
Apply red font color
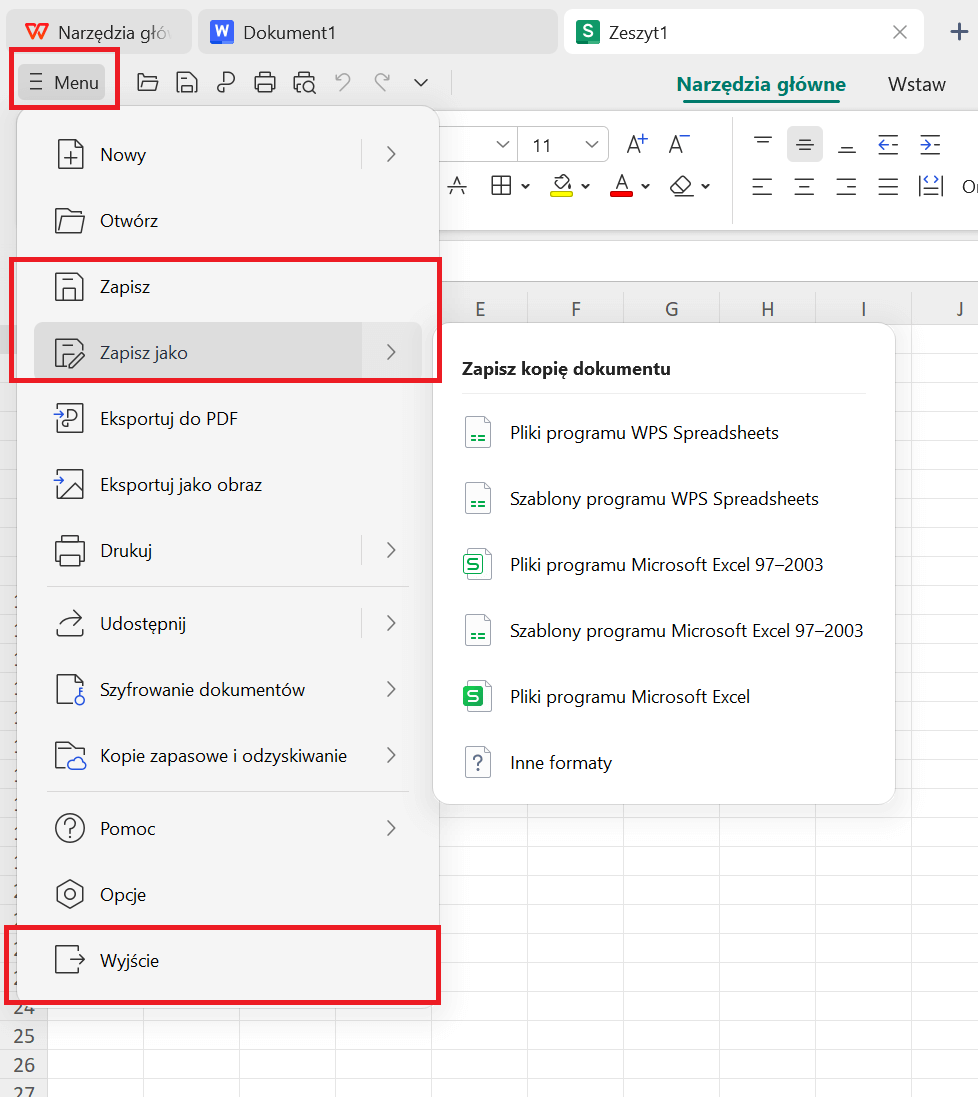(621, 185)
